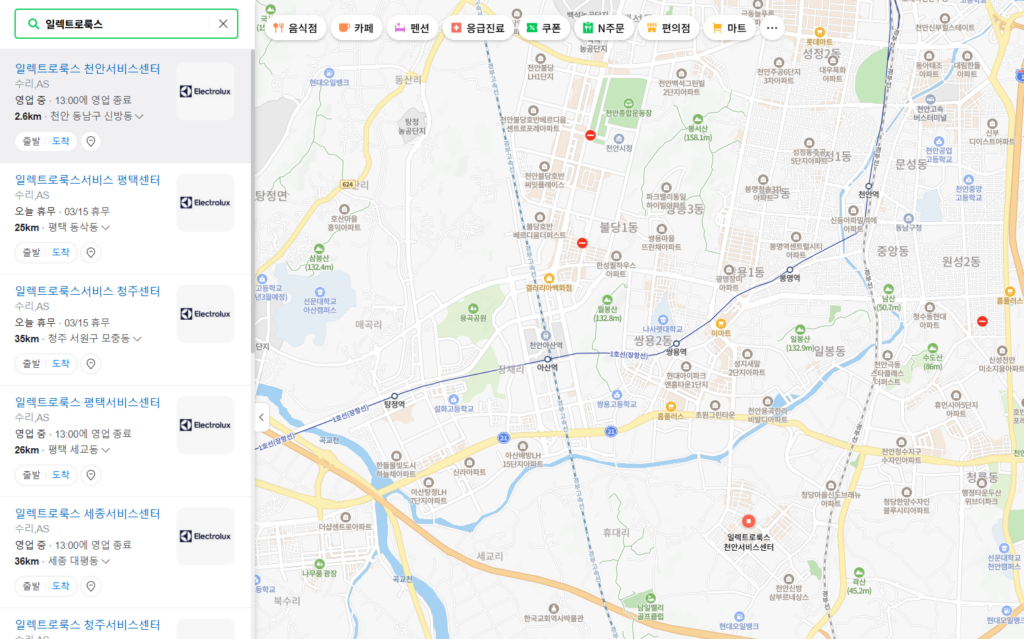Click the 나사렛대학교 map icon
Image resolution: width=1024 pixels, height=639 pixels.
(663, 320)
